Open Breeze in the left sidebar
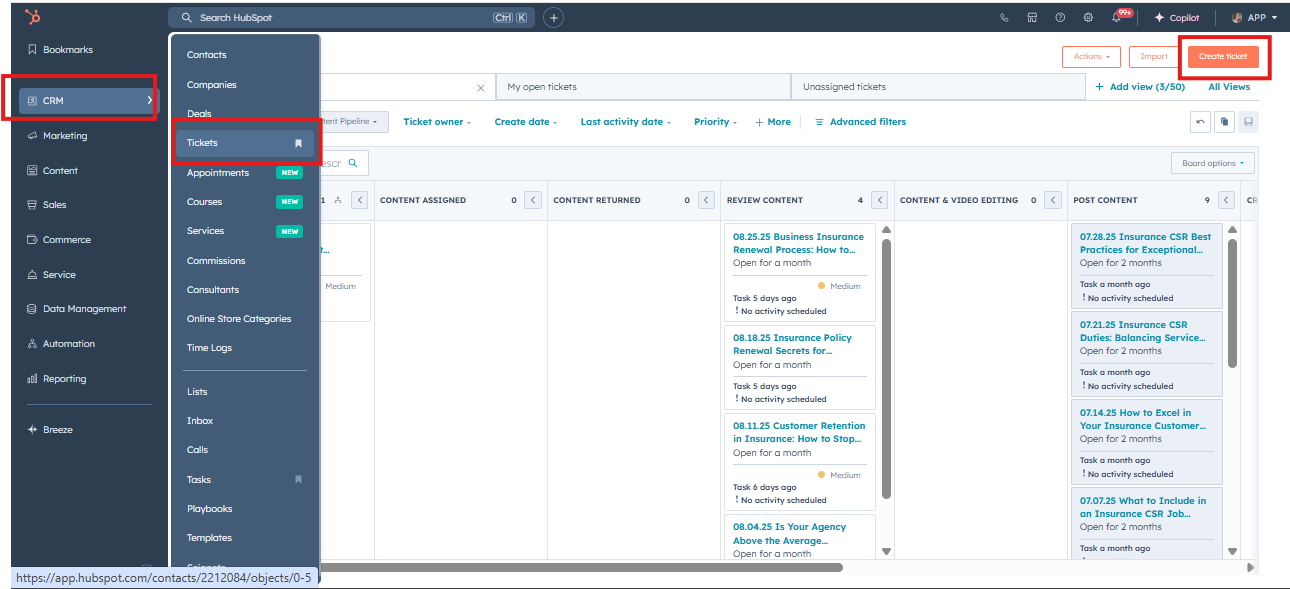 coord(51,430)
